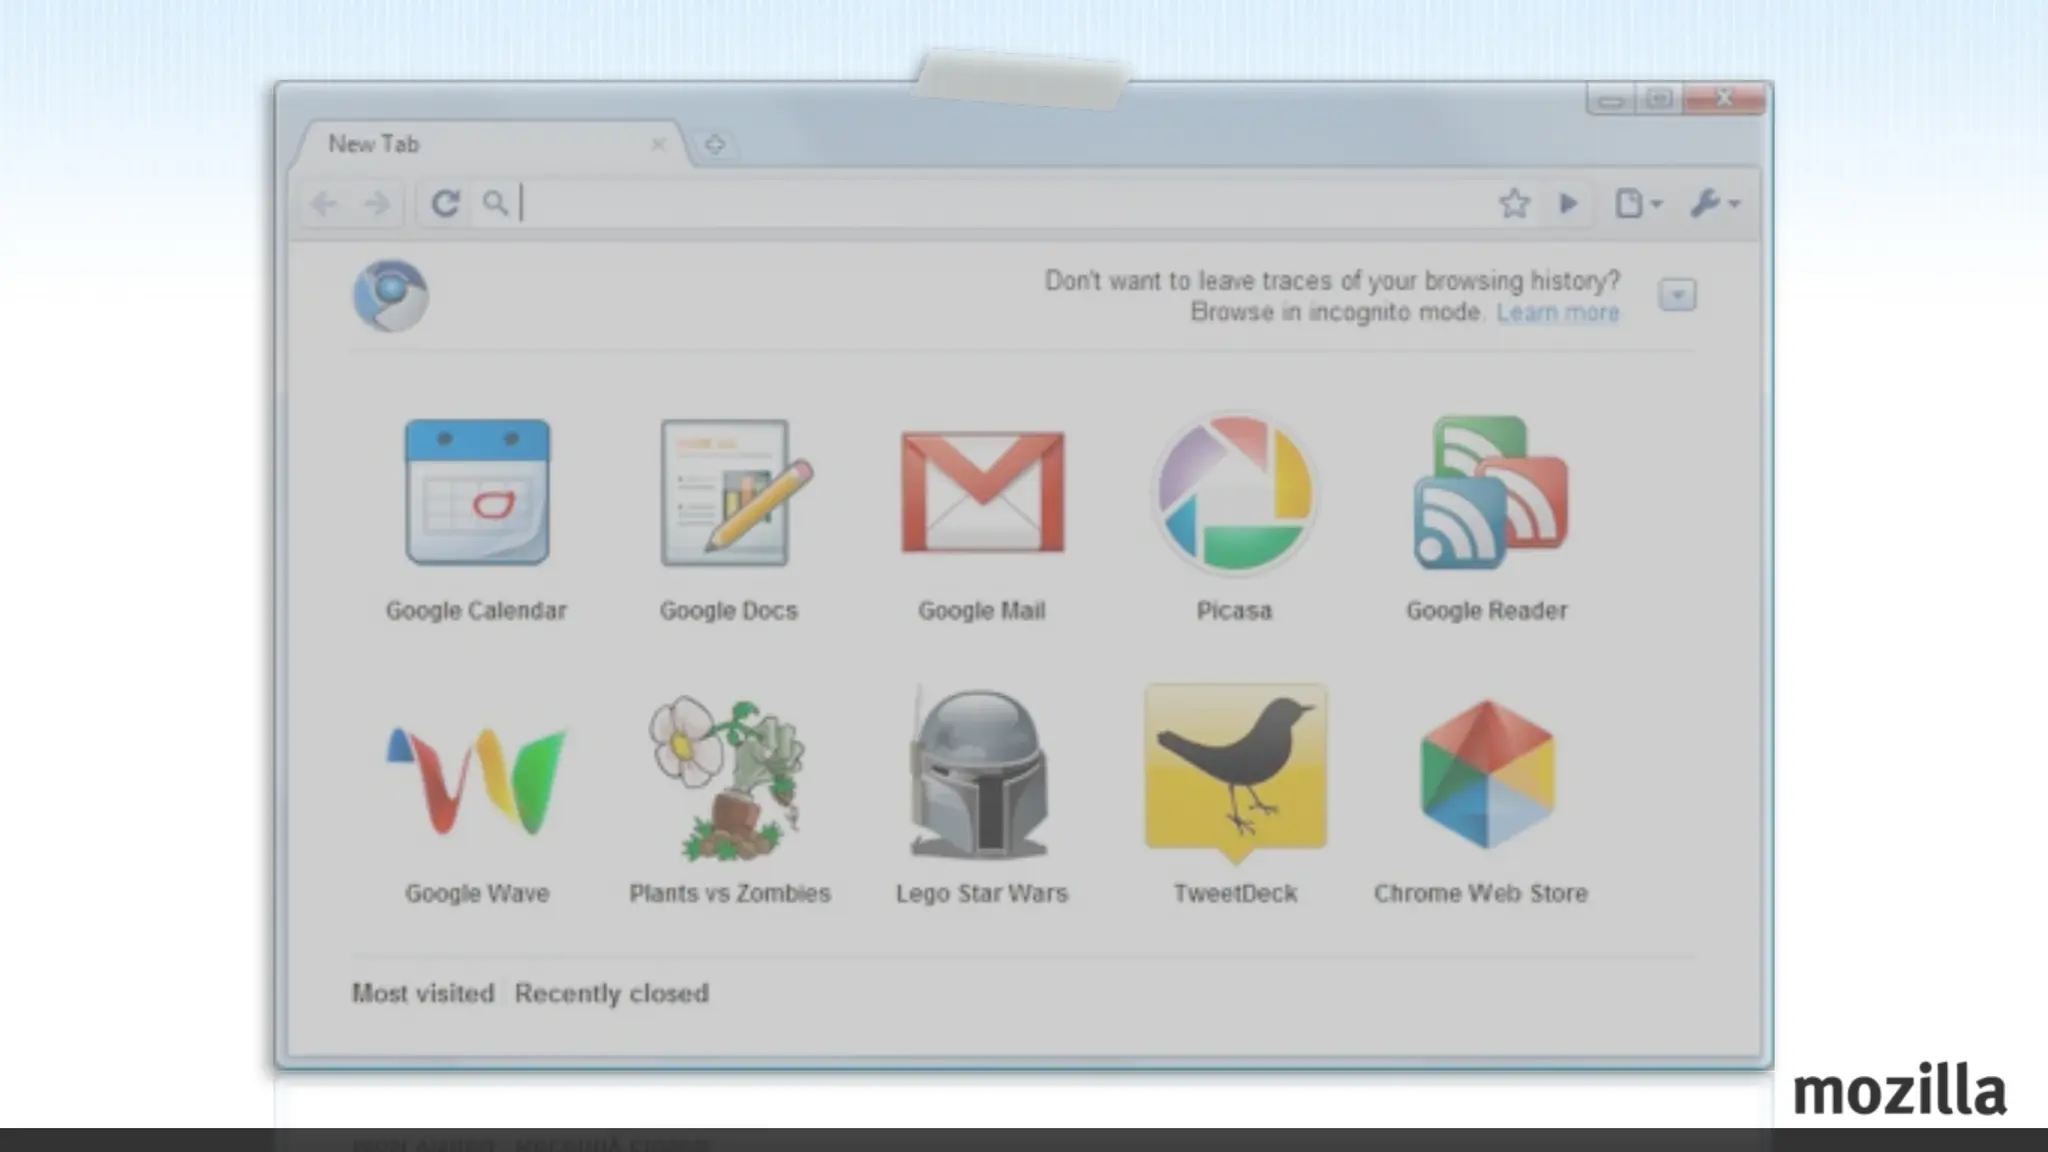
Task: Open the Google Calendar app icon
Action: (x=477, y=493)
